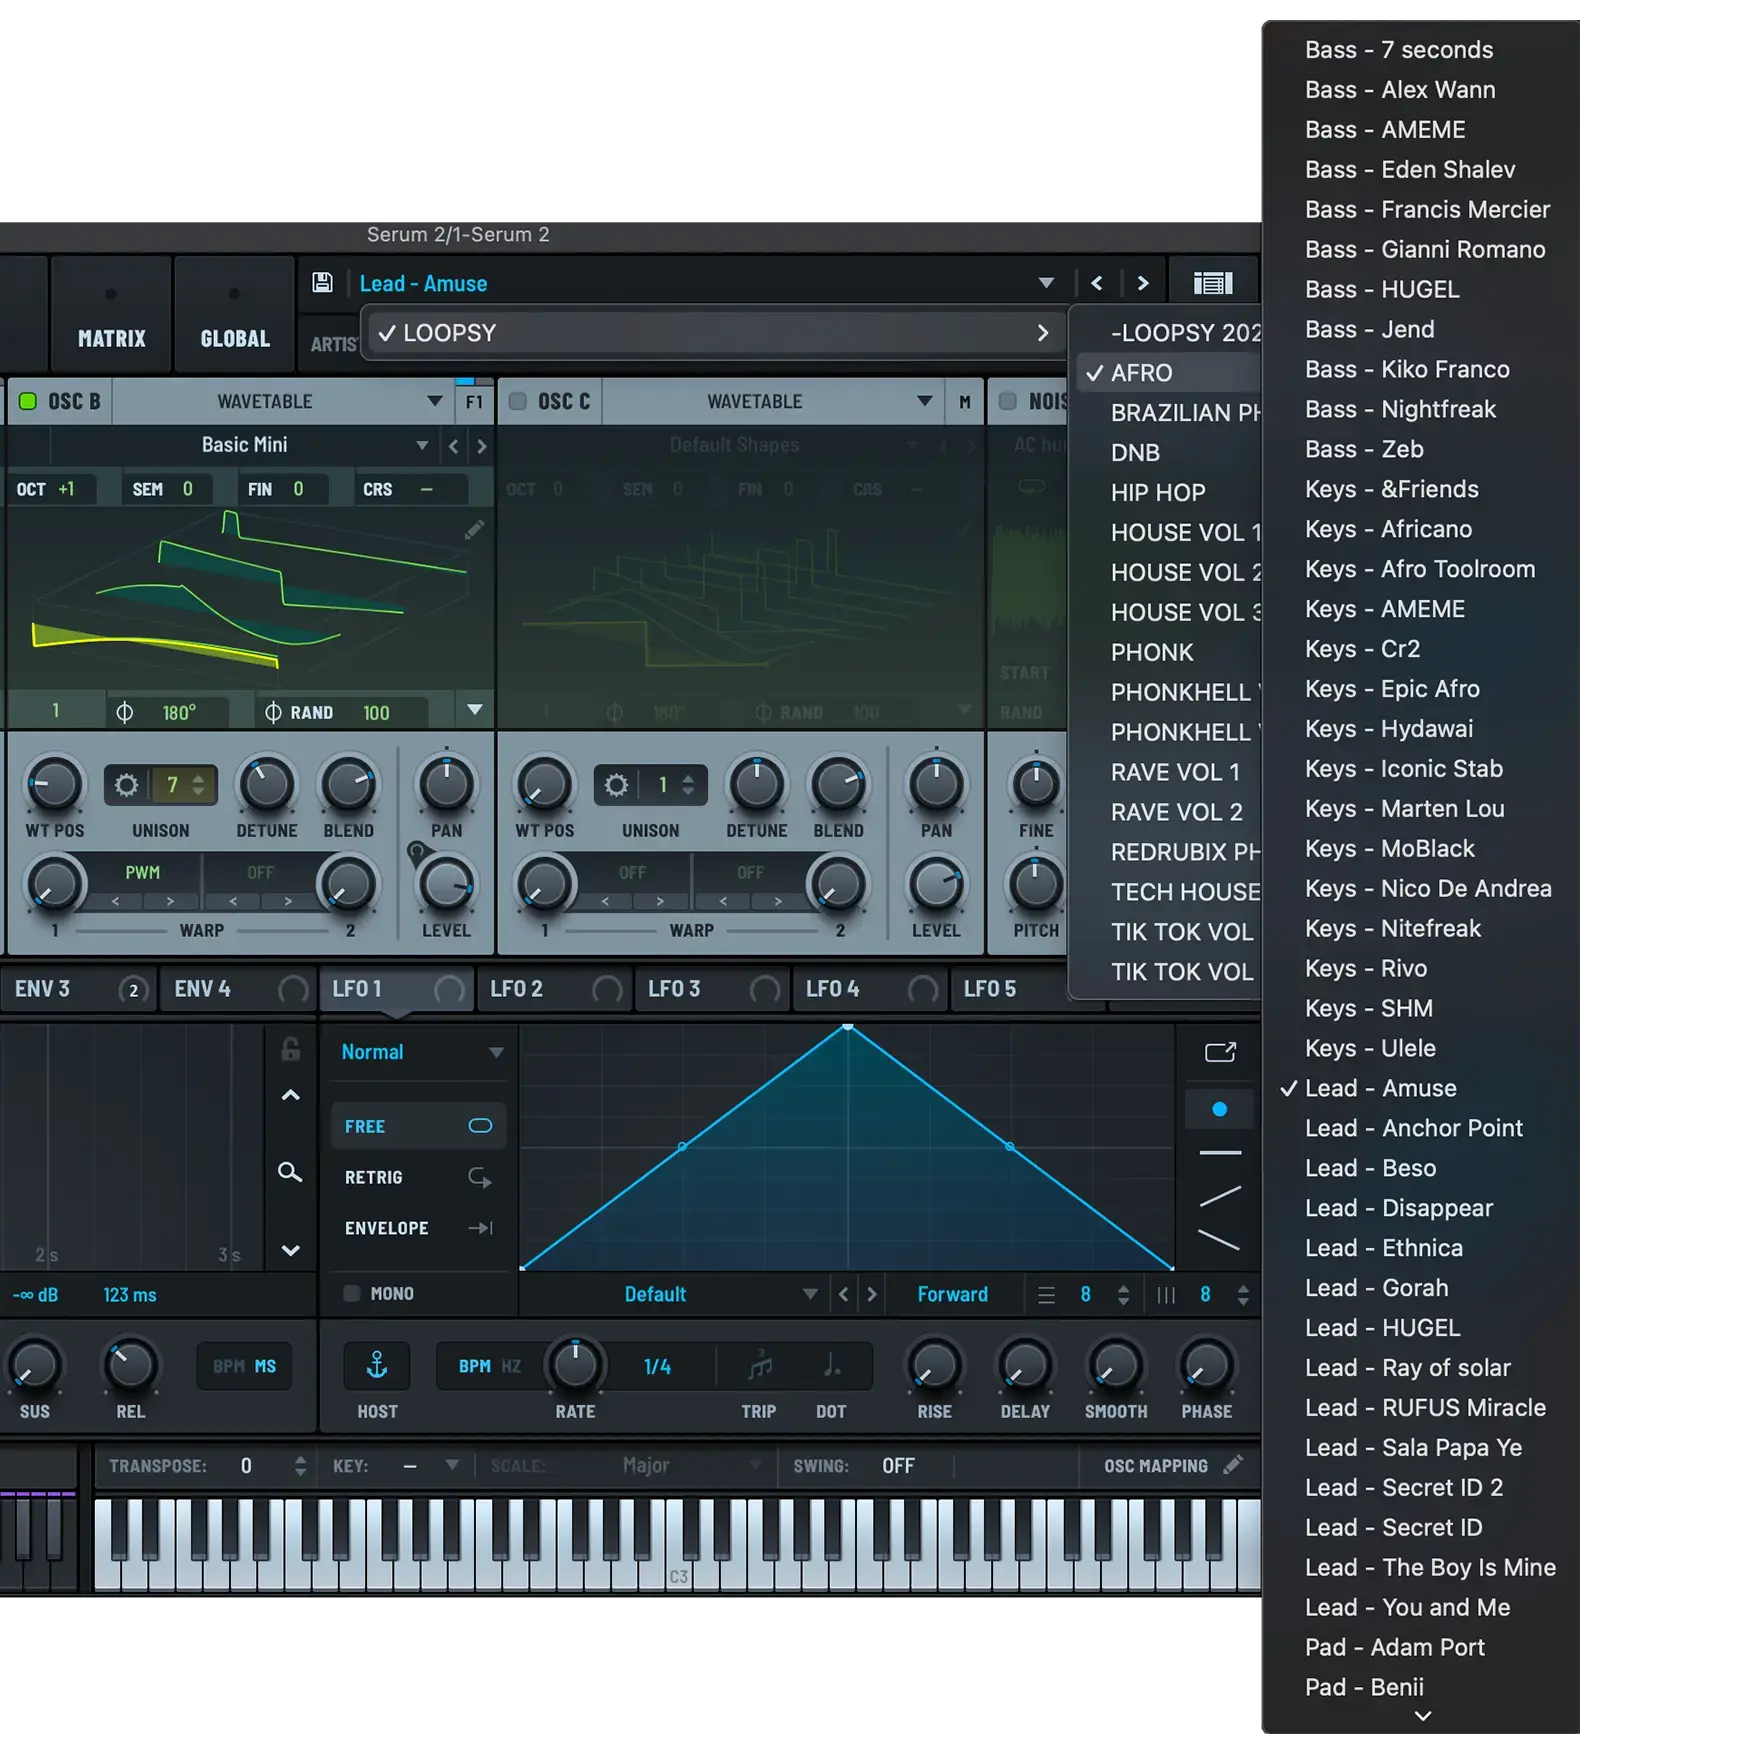Screen dimensions: 1750x1750
Task: Click the OSC B DETUNE knob
Action: [x=267, y=785]
